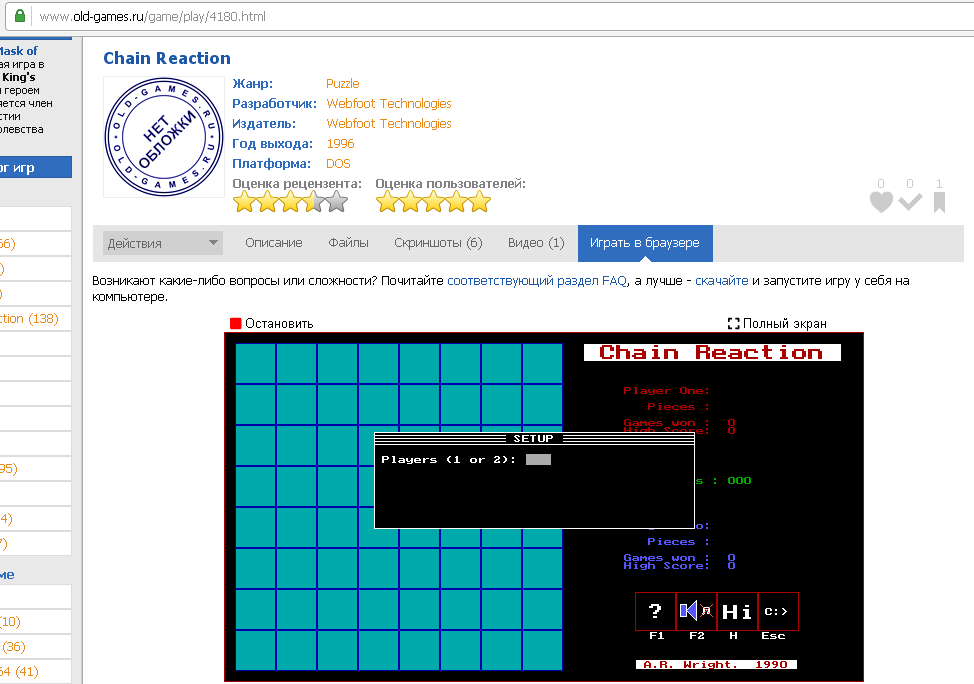974x684 pixels.
Task: Click the green 000 counter value
Action: point(739,480)
